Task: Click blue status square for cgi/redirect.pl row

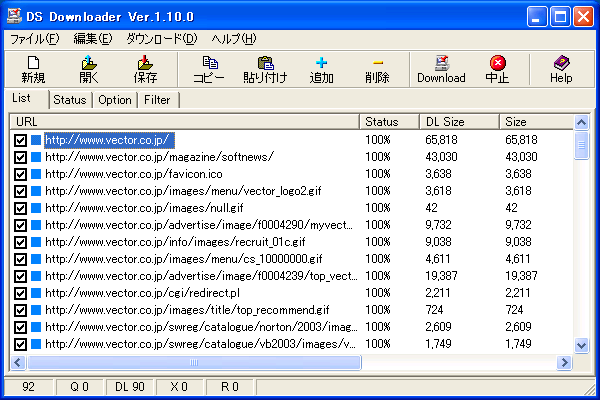Action: coord(36,293)
